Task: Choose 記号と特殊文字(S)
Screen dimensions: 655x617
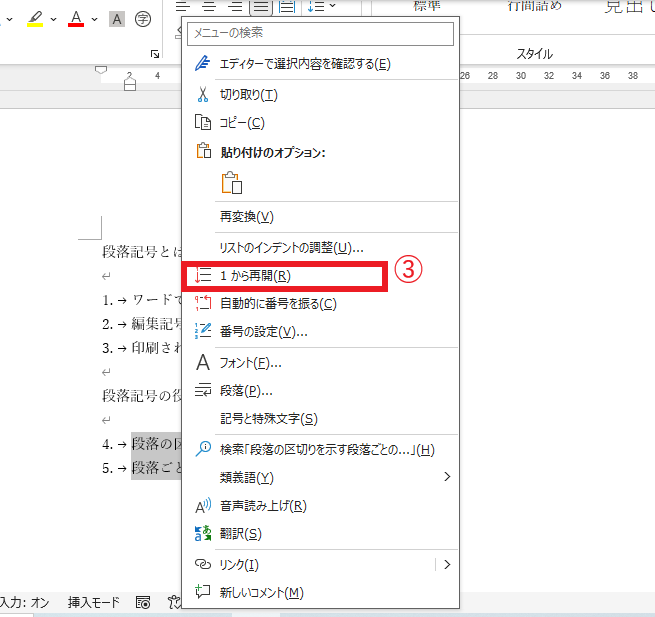Action: (320, 419)
